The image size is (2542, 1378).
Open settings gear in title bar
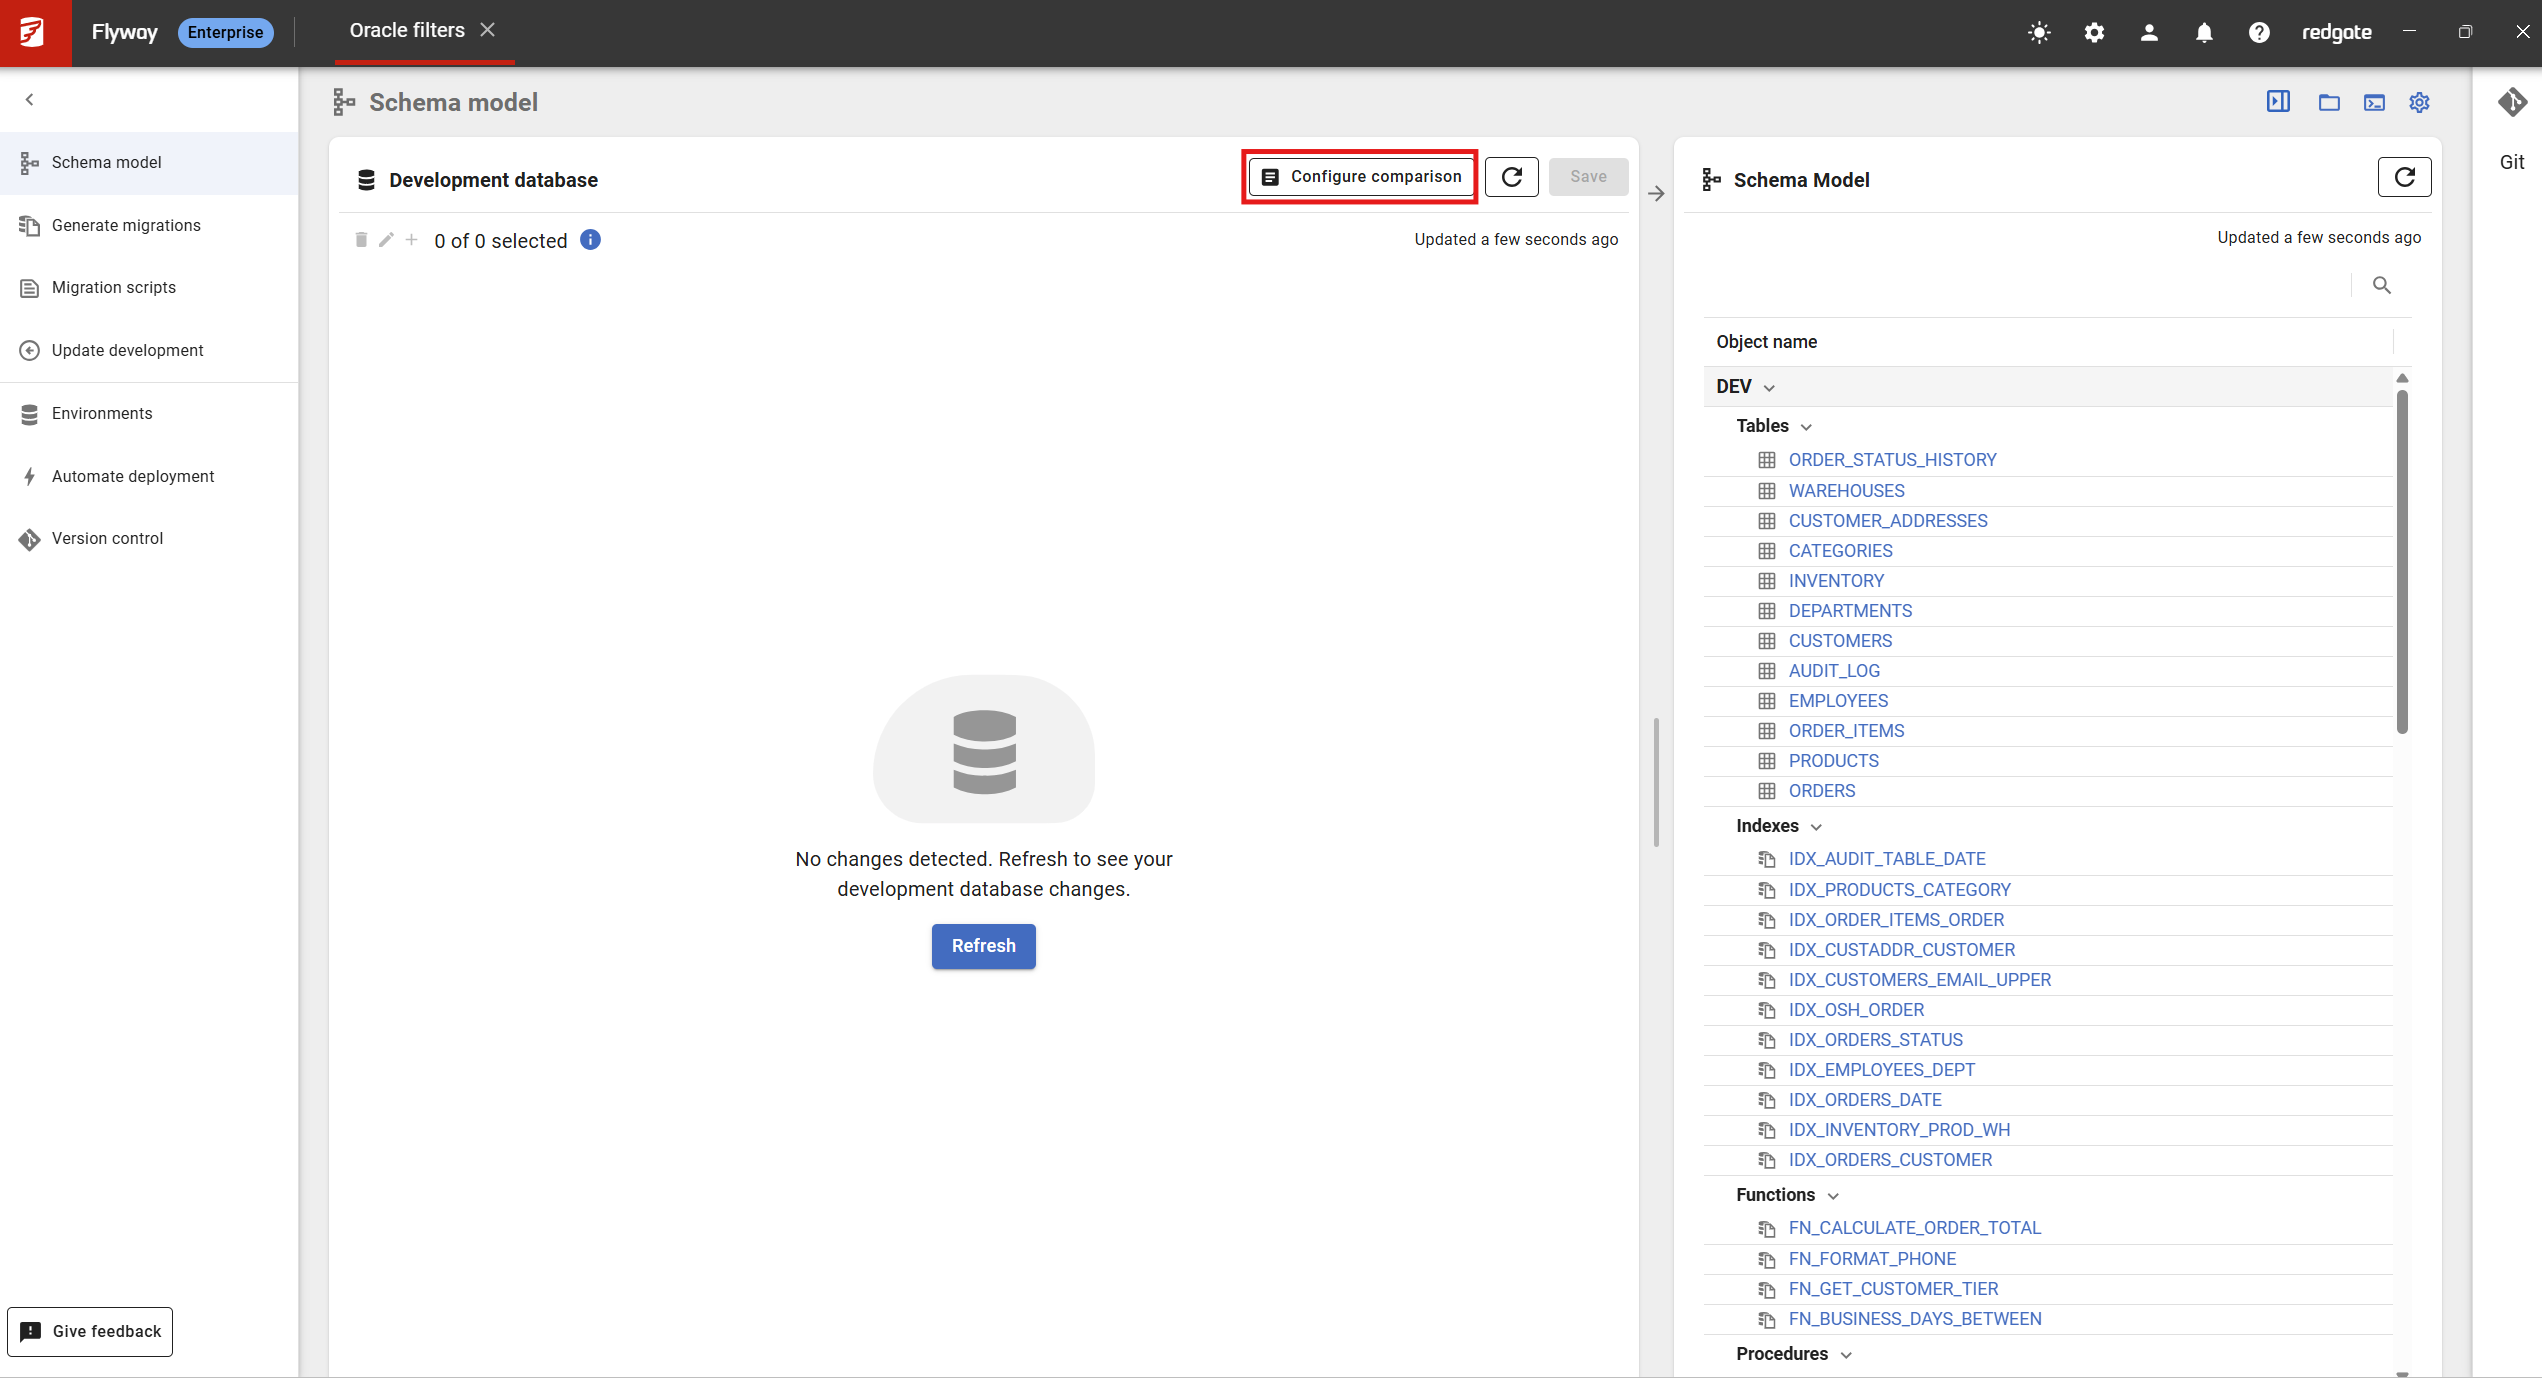coord(2094,32)
